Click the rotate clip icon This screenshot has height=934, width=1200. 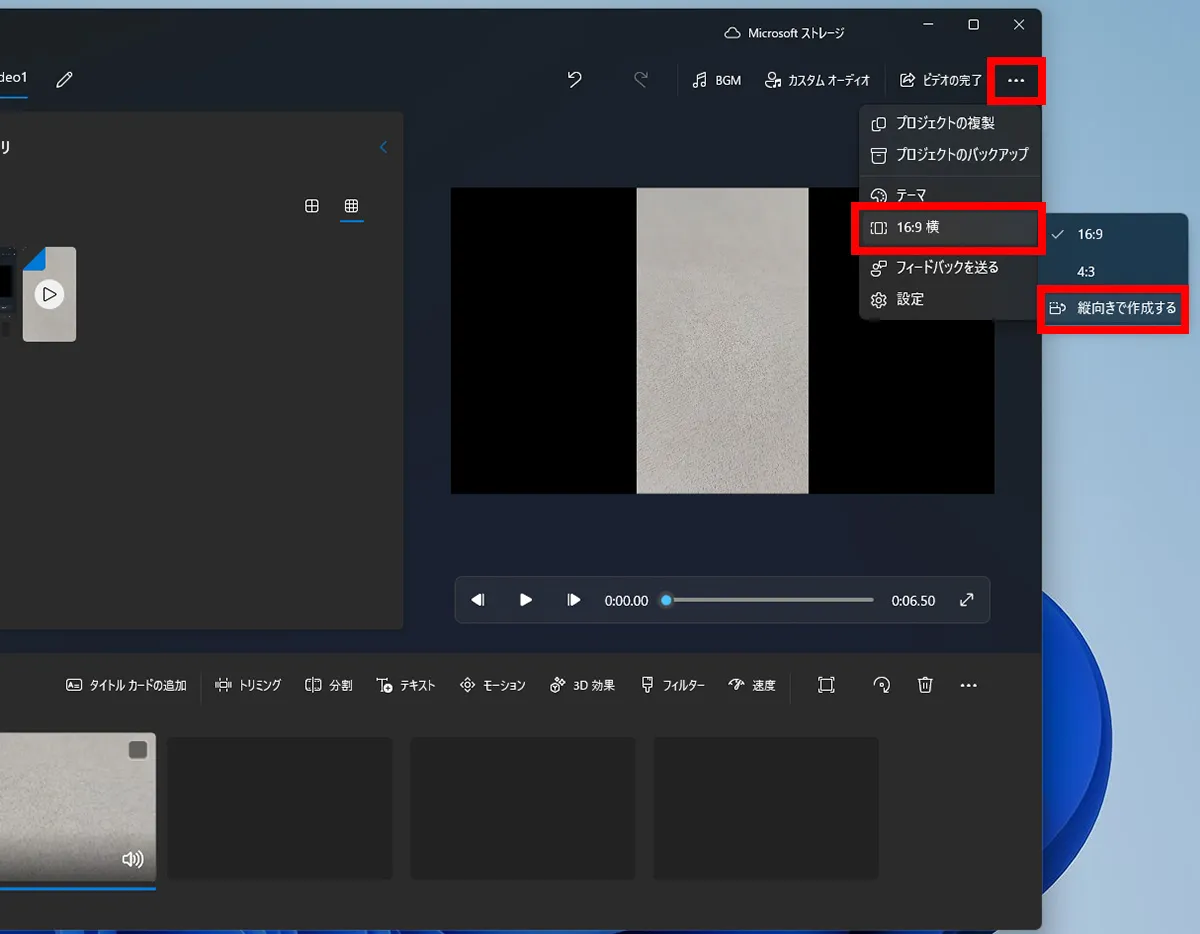pos(881,685)
